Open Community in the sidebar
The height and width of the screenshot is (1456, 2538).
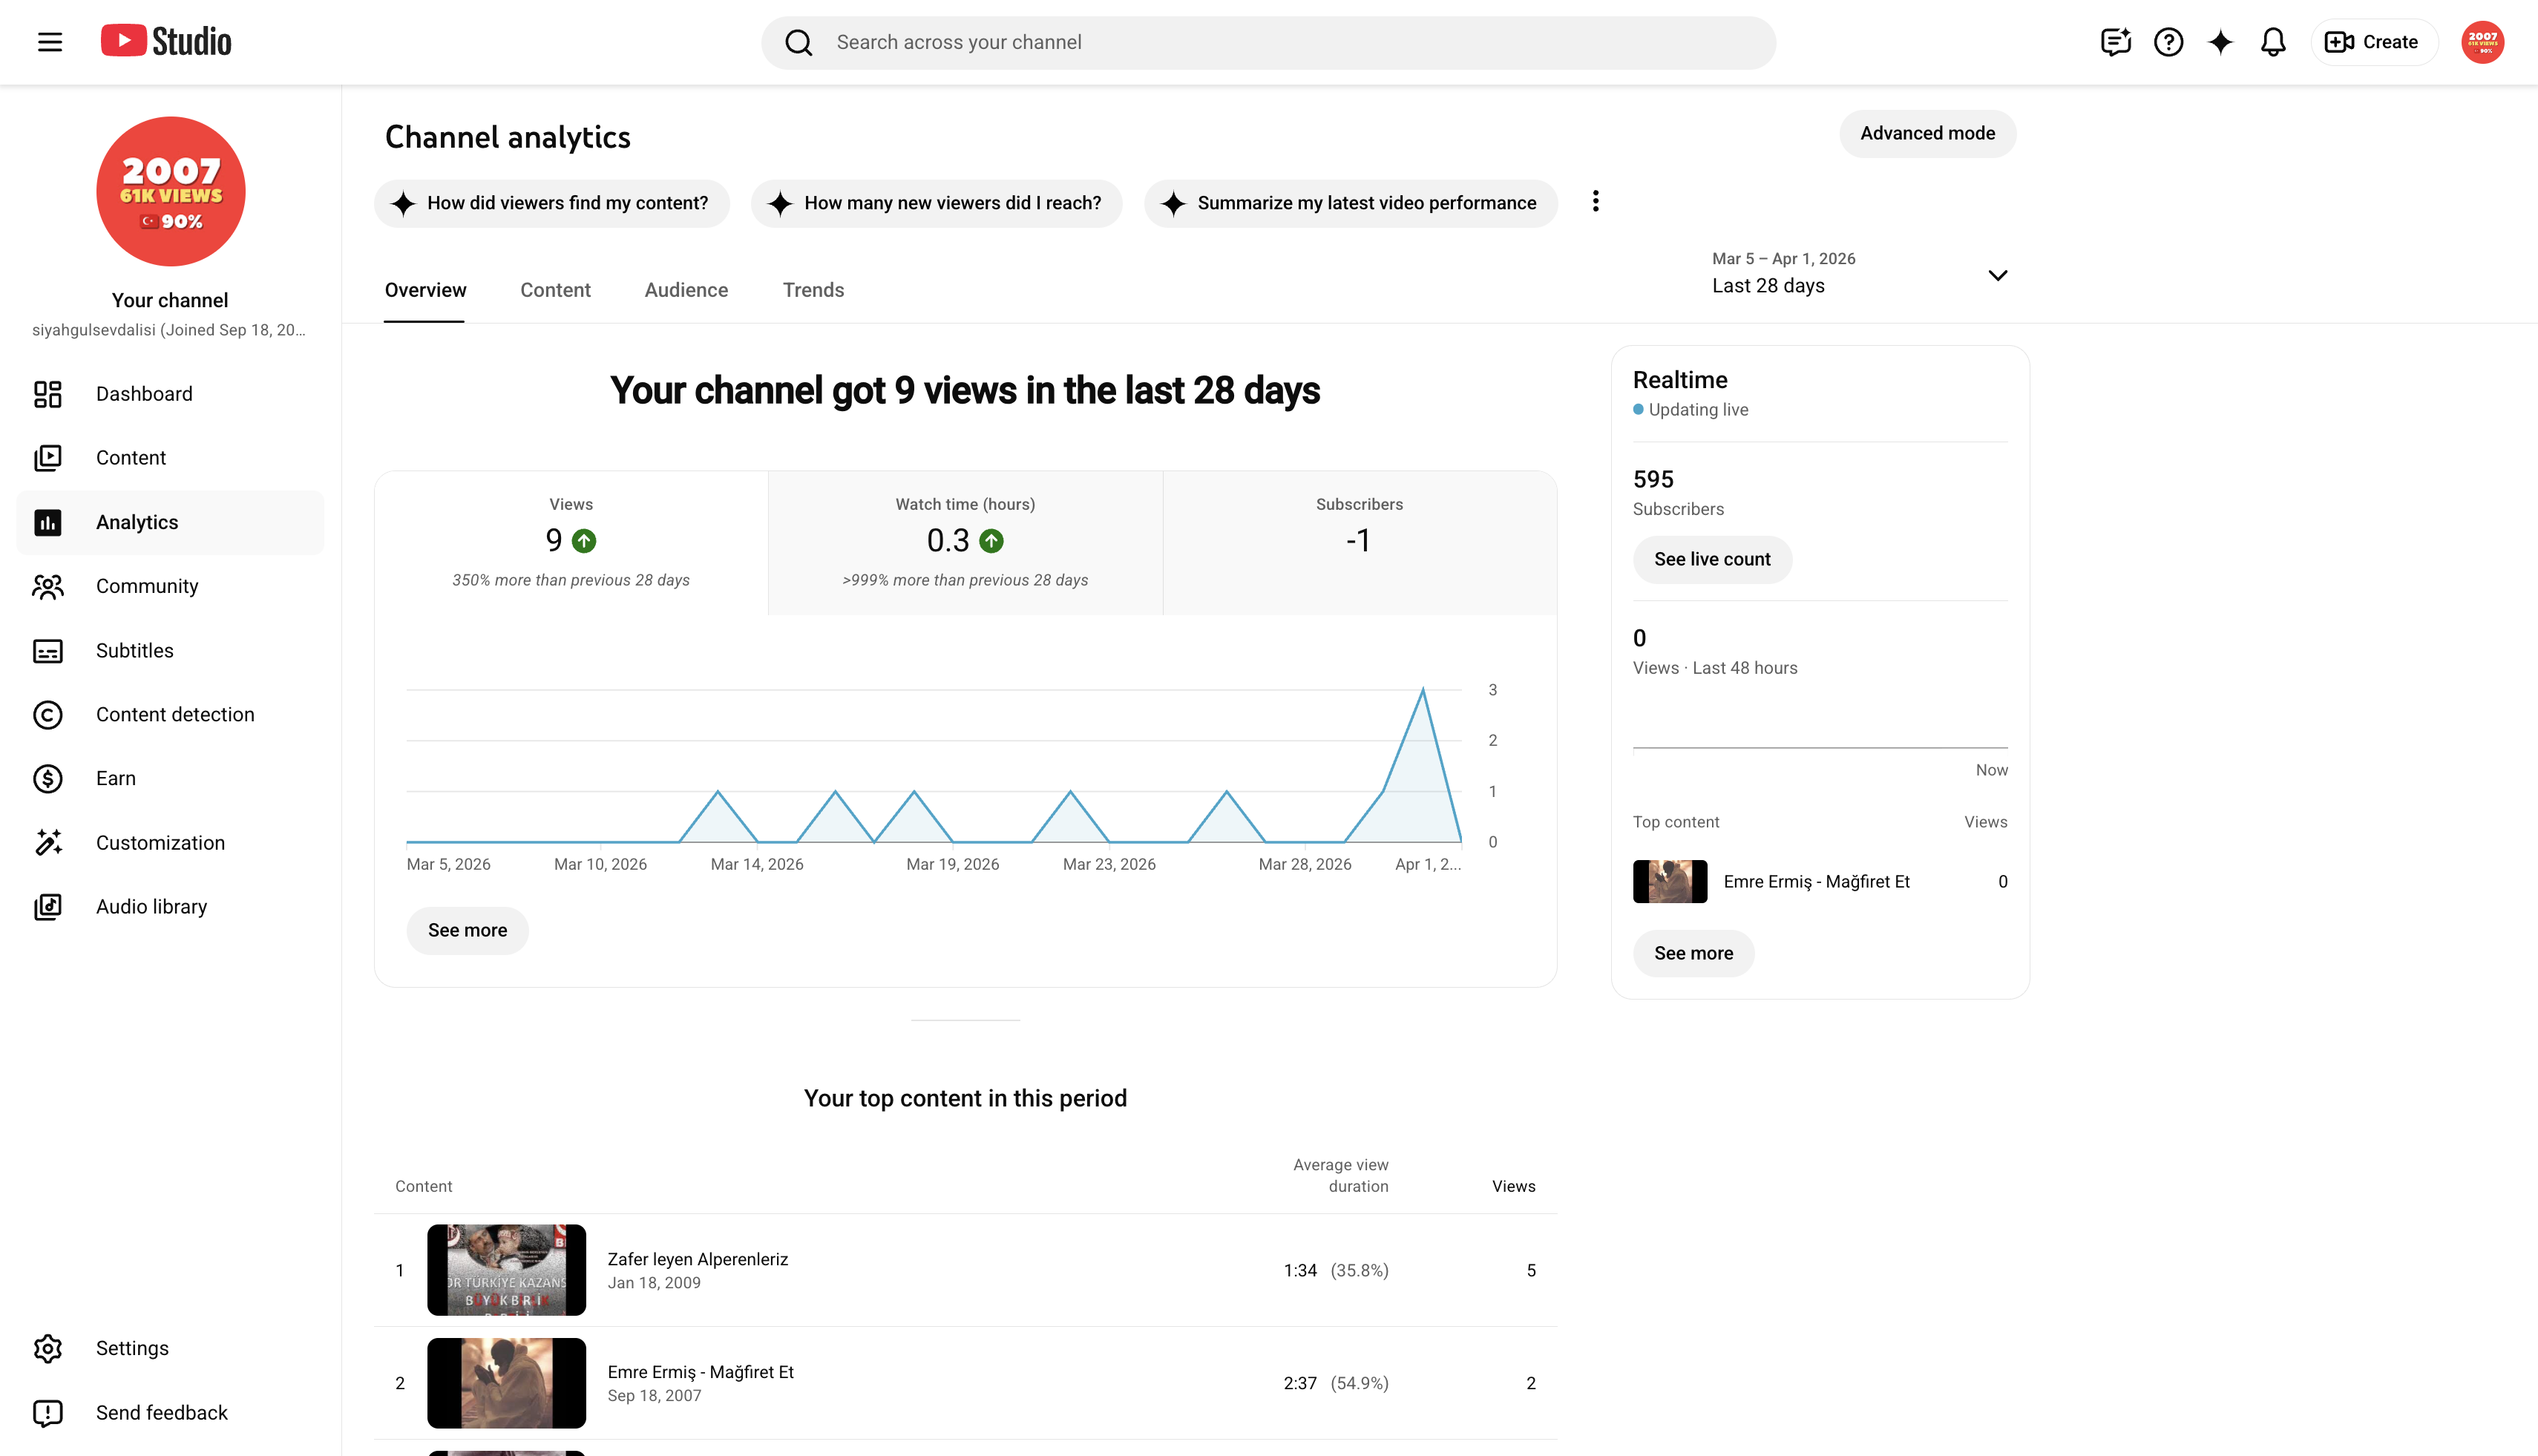170,586
